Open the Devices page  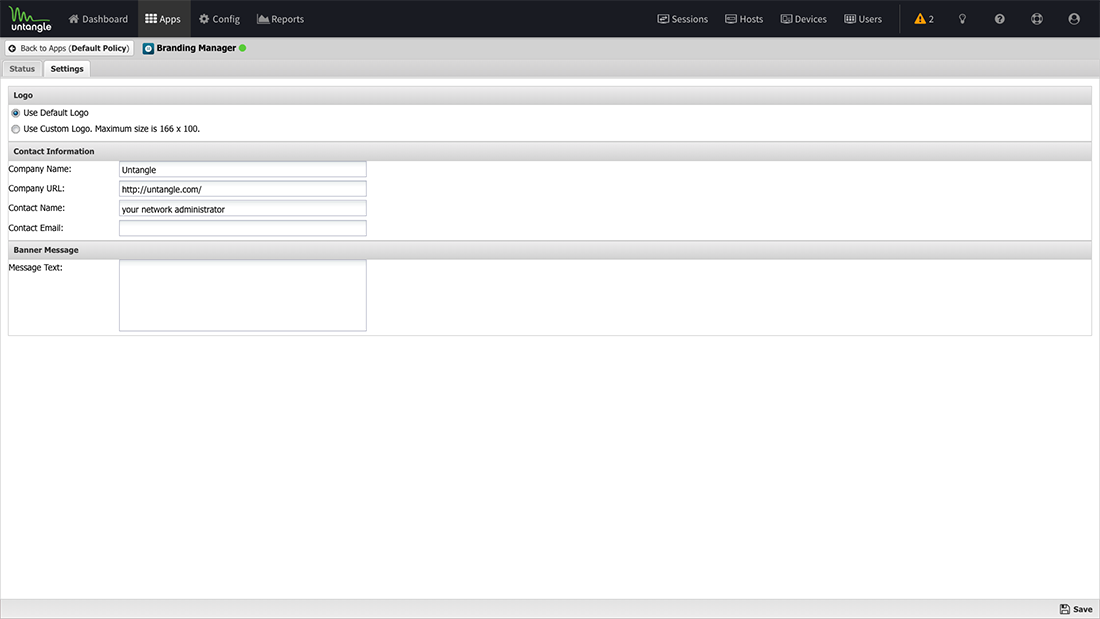tap(804, 19)
